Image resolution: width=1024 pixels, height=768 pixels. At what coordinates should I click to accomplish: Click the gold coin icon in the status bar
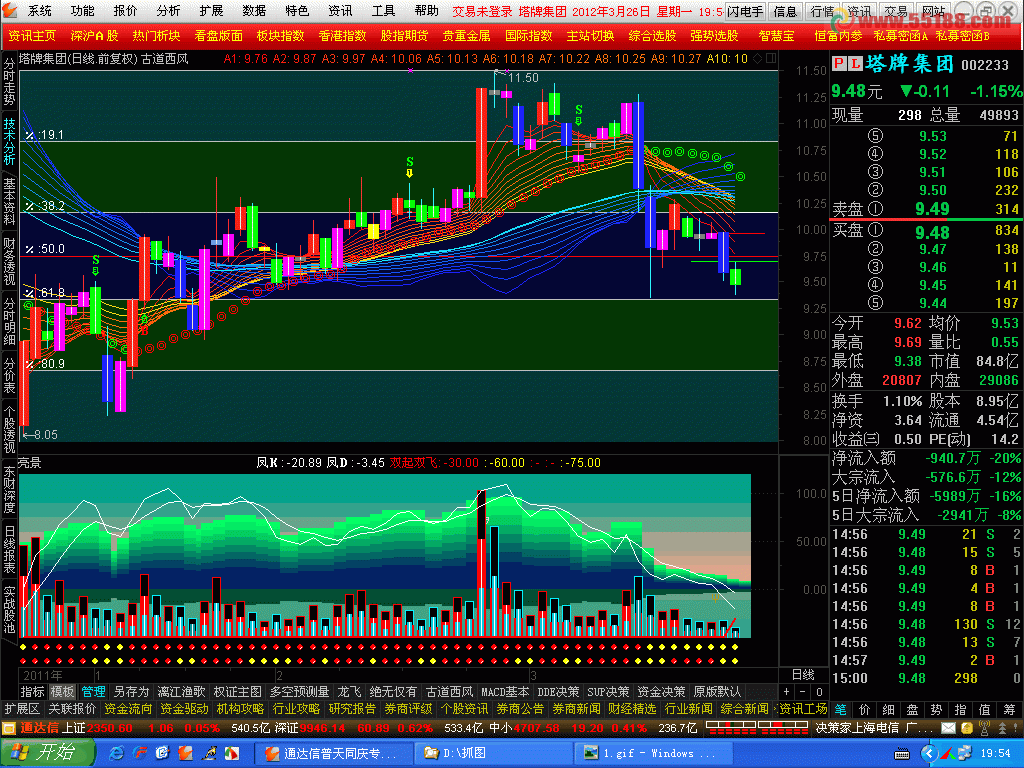tap(967, 728)
